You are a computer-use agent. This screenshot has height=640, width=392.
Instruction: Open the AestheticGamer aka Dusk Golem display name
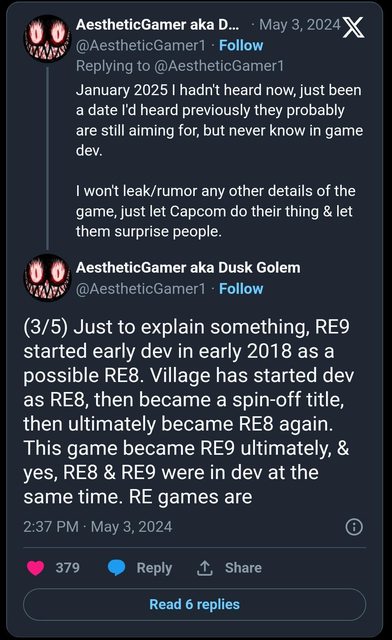click(188, 268)
